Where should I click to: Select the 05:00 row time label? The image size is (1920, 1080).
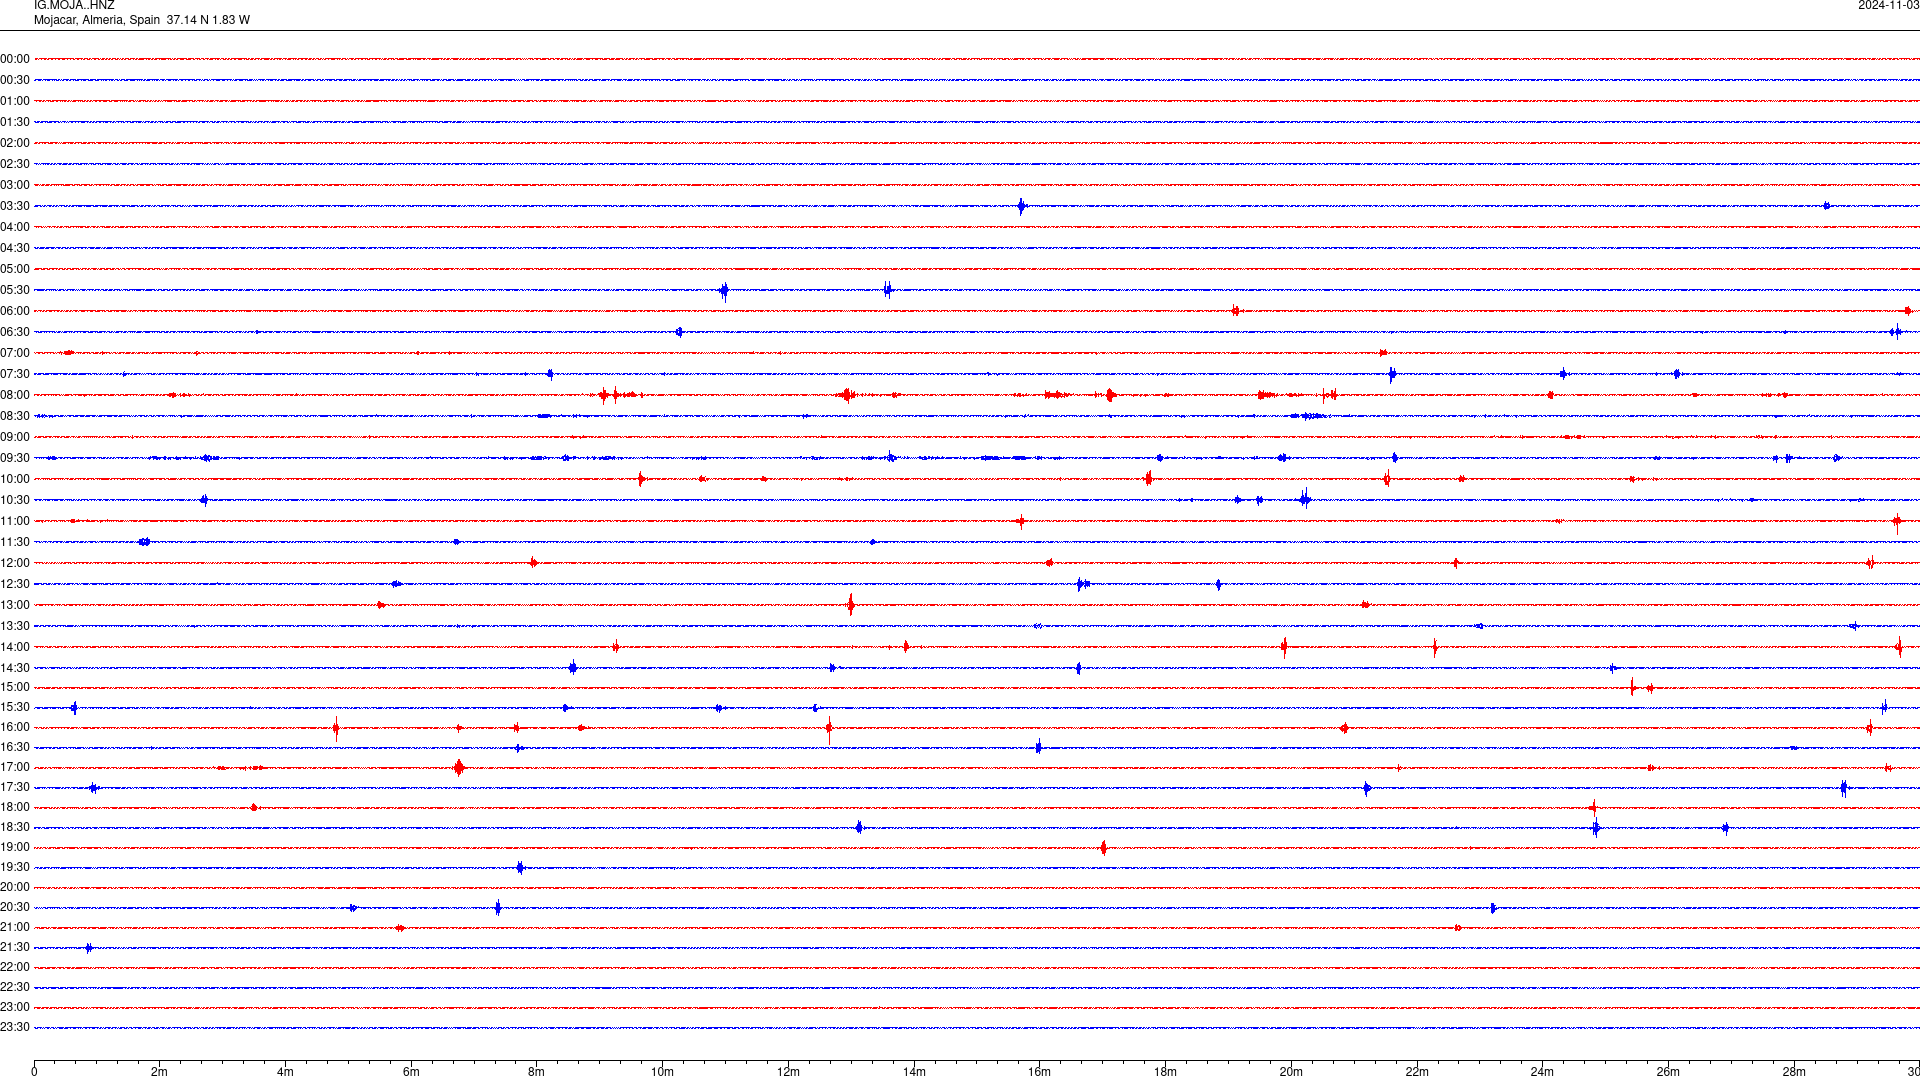click(x=15, y=269)
